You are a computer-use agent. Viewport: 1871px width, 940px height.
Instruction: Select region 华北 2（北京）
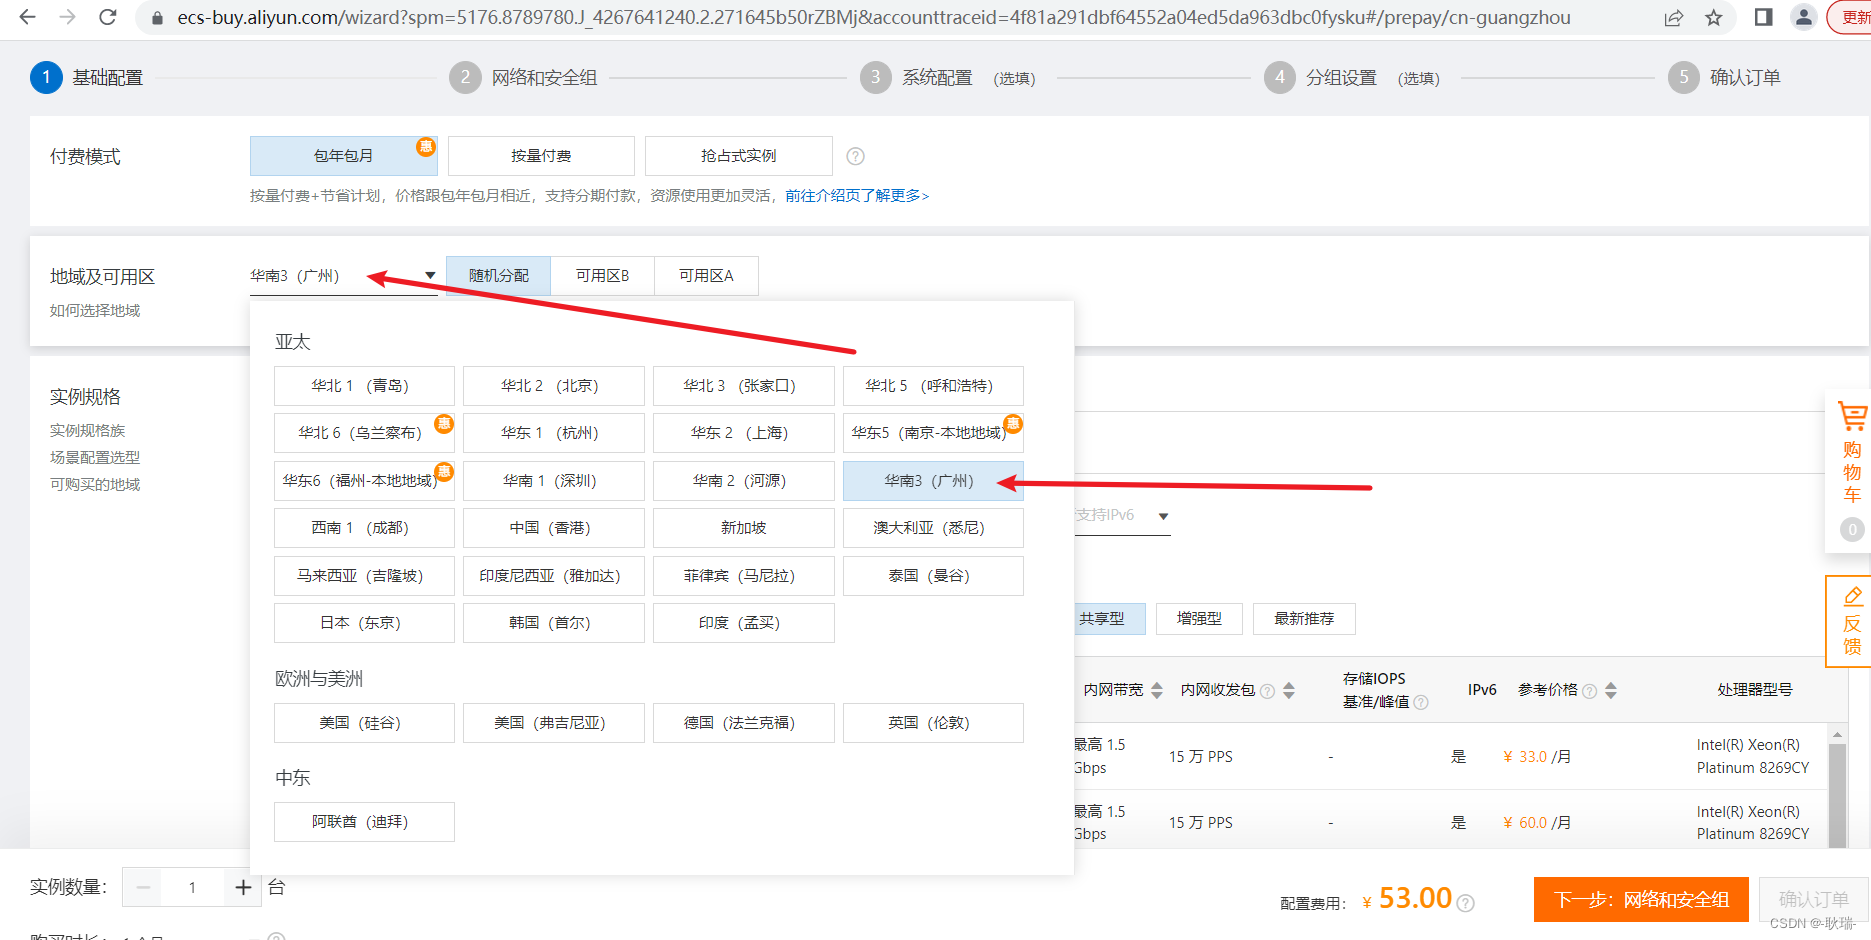(x=554, y=386)
